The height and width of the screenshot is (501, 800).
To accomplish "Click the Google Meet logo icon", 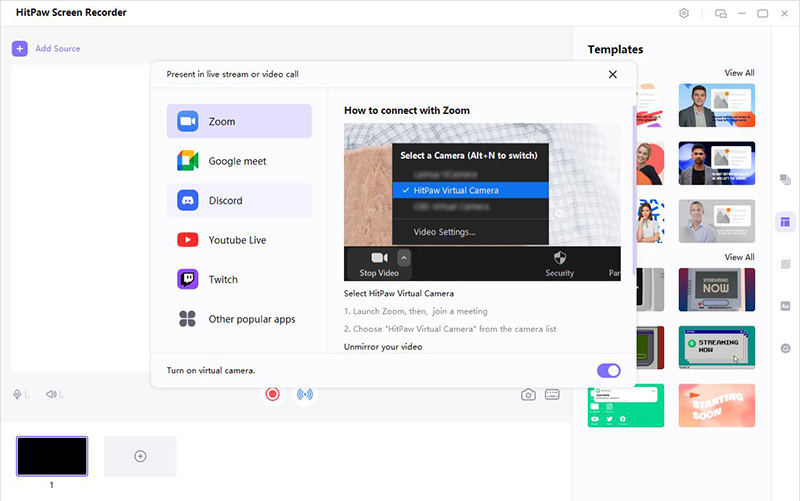I will coord(188,161).
